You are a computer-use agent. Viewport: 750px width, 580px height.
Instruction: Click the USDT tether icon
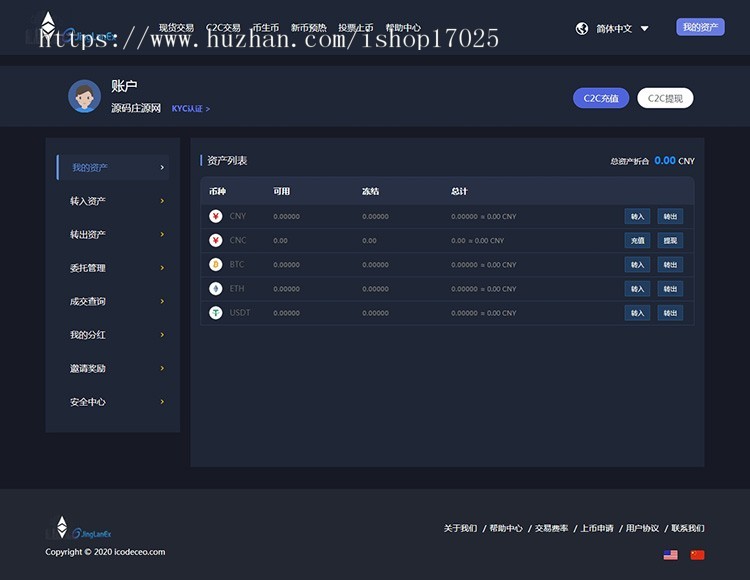216,313
